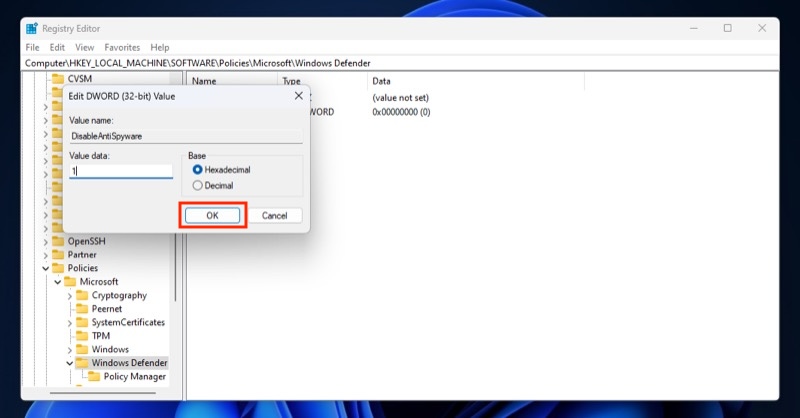The width and height of the screenshot is (800, 418).
Task: Select the TPM key label
Action: pos(101,336)
